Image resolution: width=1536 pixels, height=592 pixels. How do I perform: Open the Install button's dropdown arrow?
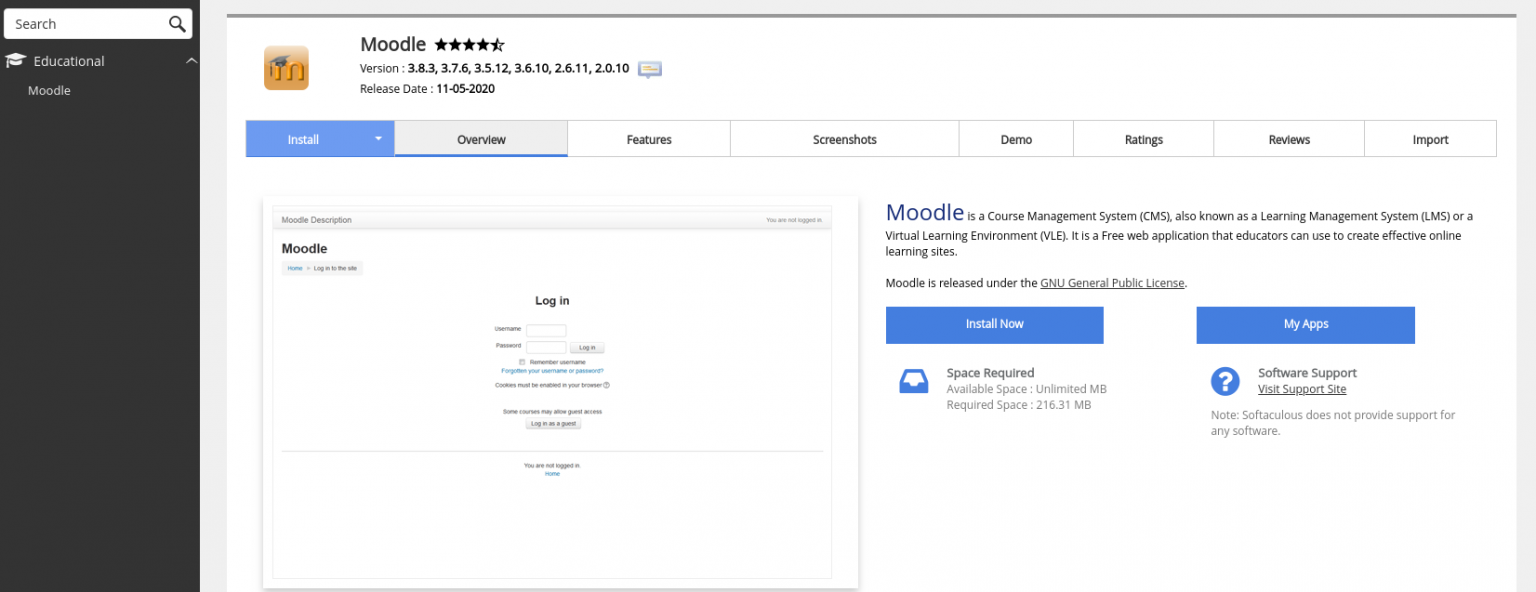pyautogui.click(x=378, y=139)
